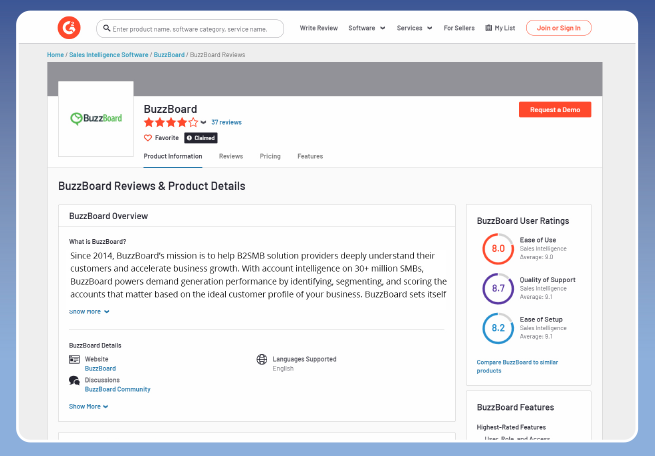Open the Services dropdown menu

(414, 28)
